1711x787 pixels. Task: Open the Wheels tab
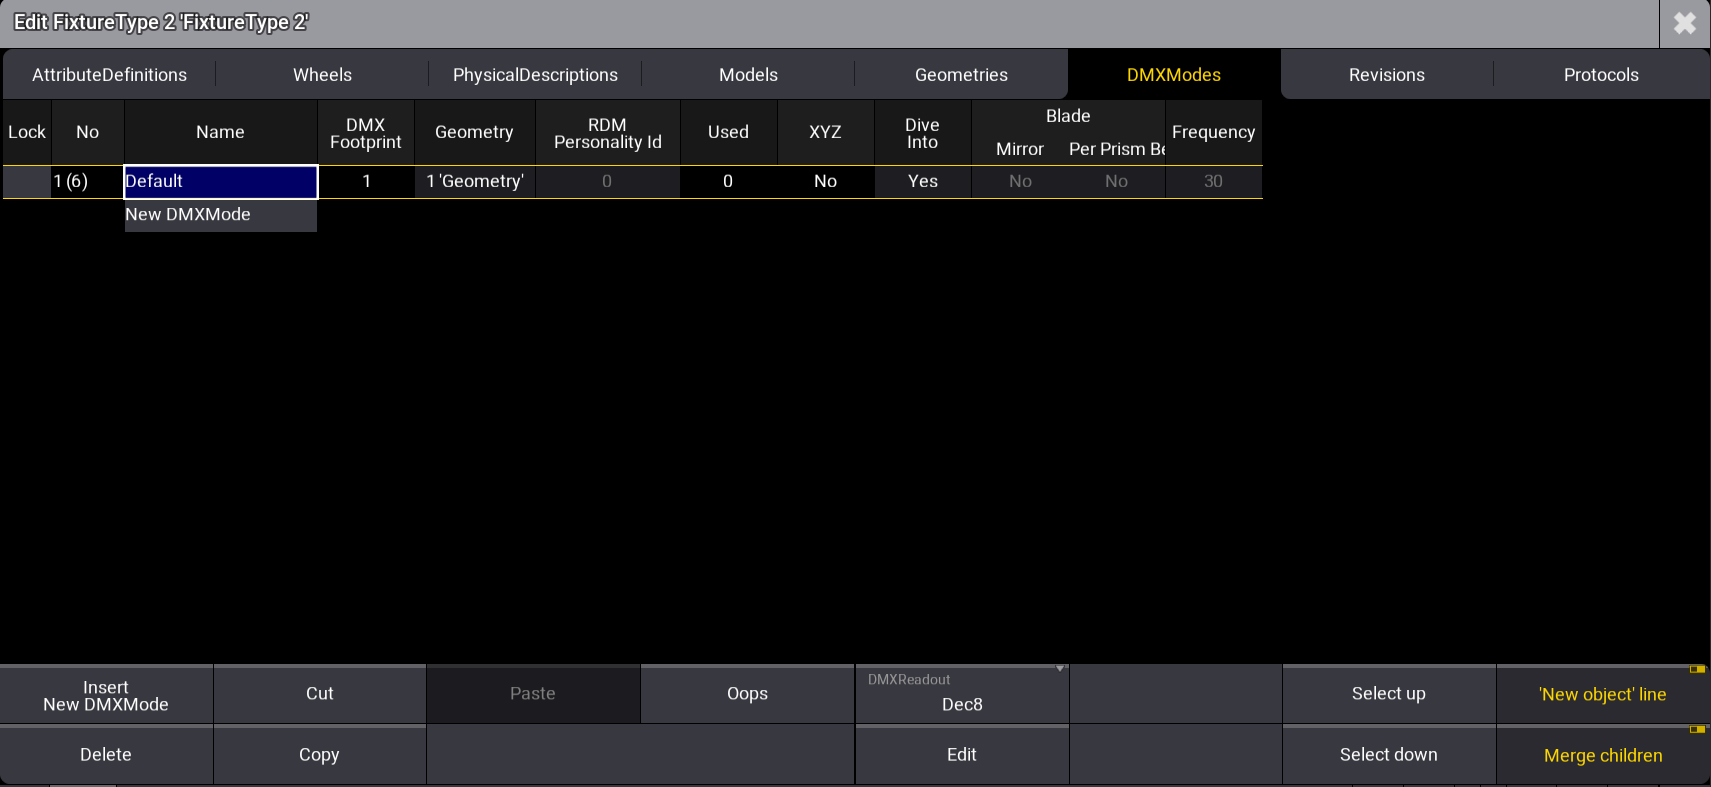(322, 75)
